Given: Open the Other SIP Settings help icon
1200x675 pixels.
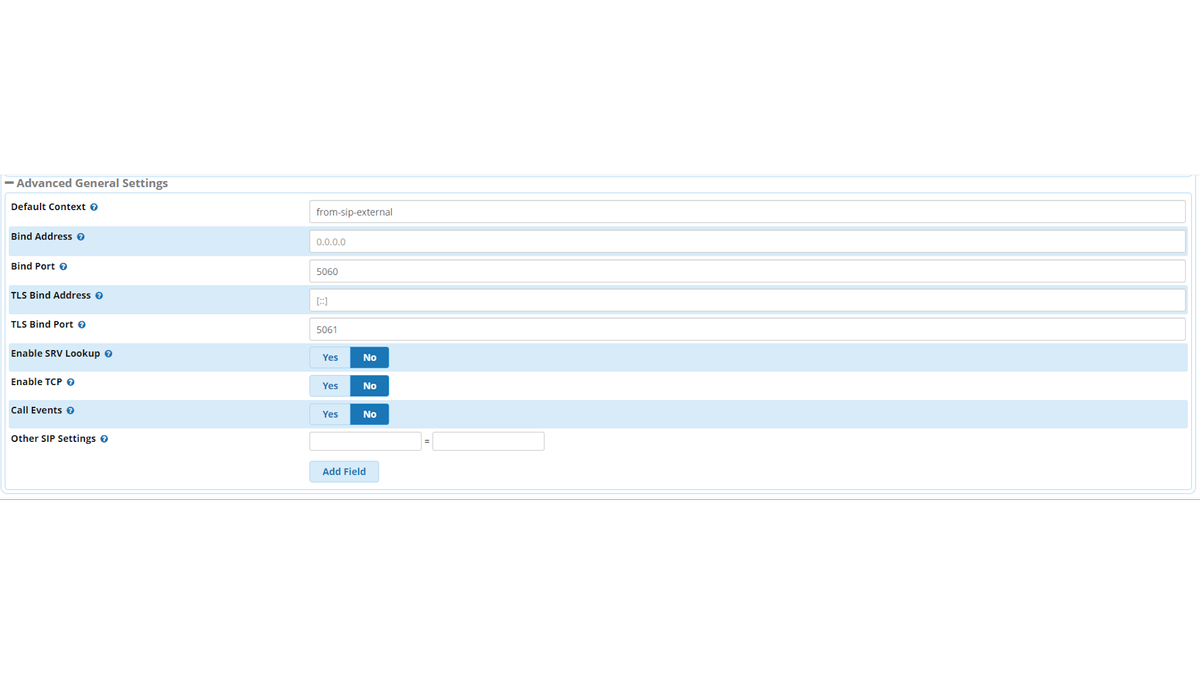Looking at the screenshot, I should pyautogui.click(x=104, y=438).
